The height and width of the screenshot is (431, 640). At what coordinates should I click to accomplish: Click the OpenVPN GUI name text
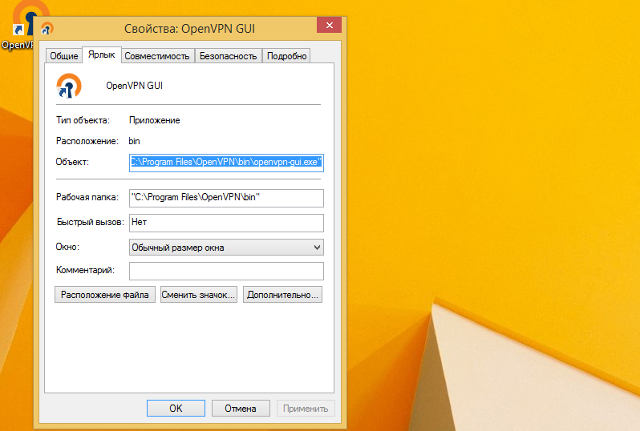pyautogui.click(x=134, y=86)
